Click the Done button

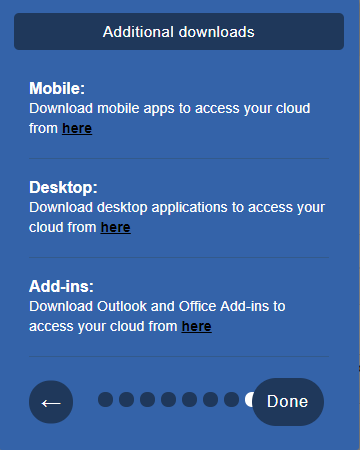click(x=288, y=402)
